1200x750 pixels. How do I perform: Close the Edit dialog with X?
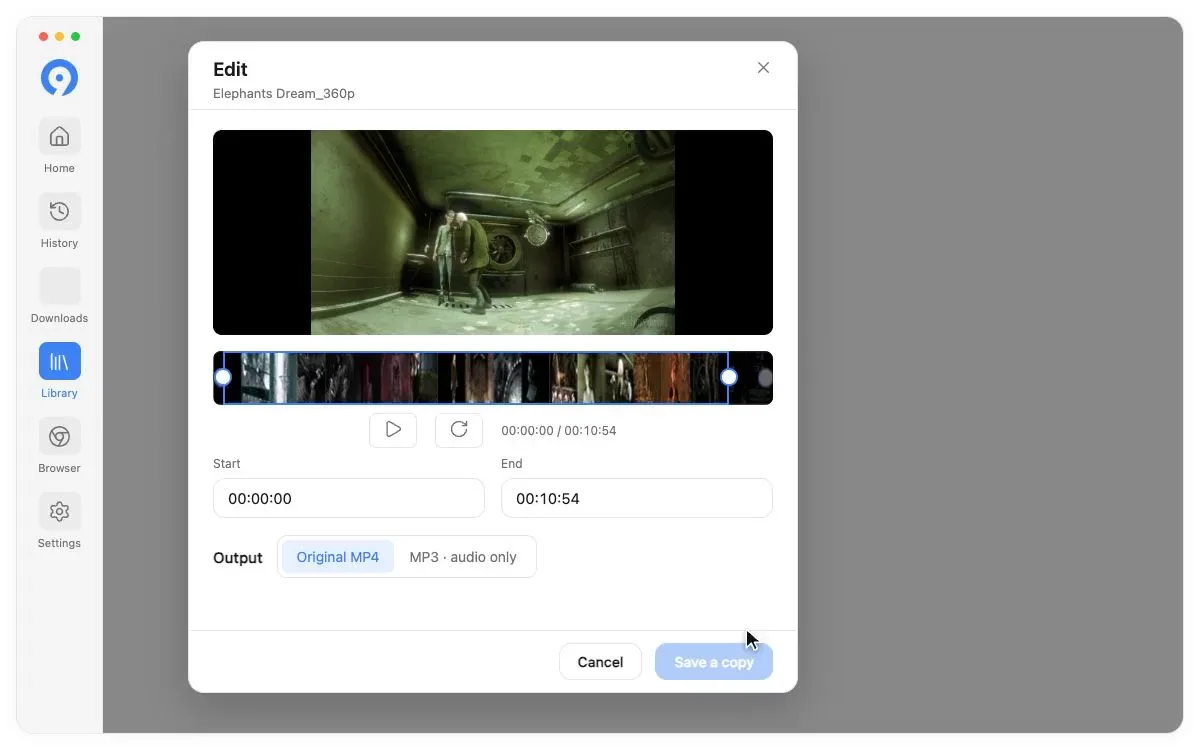click(x=763, y=68)
